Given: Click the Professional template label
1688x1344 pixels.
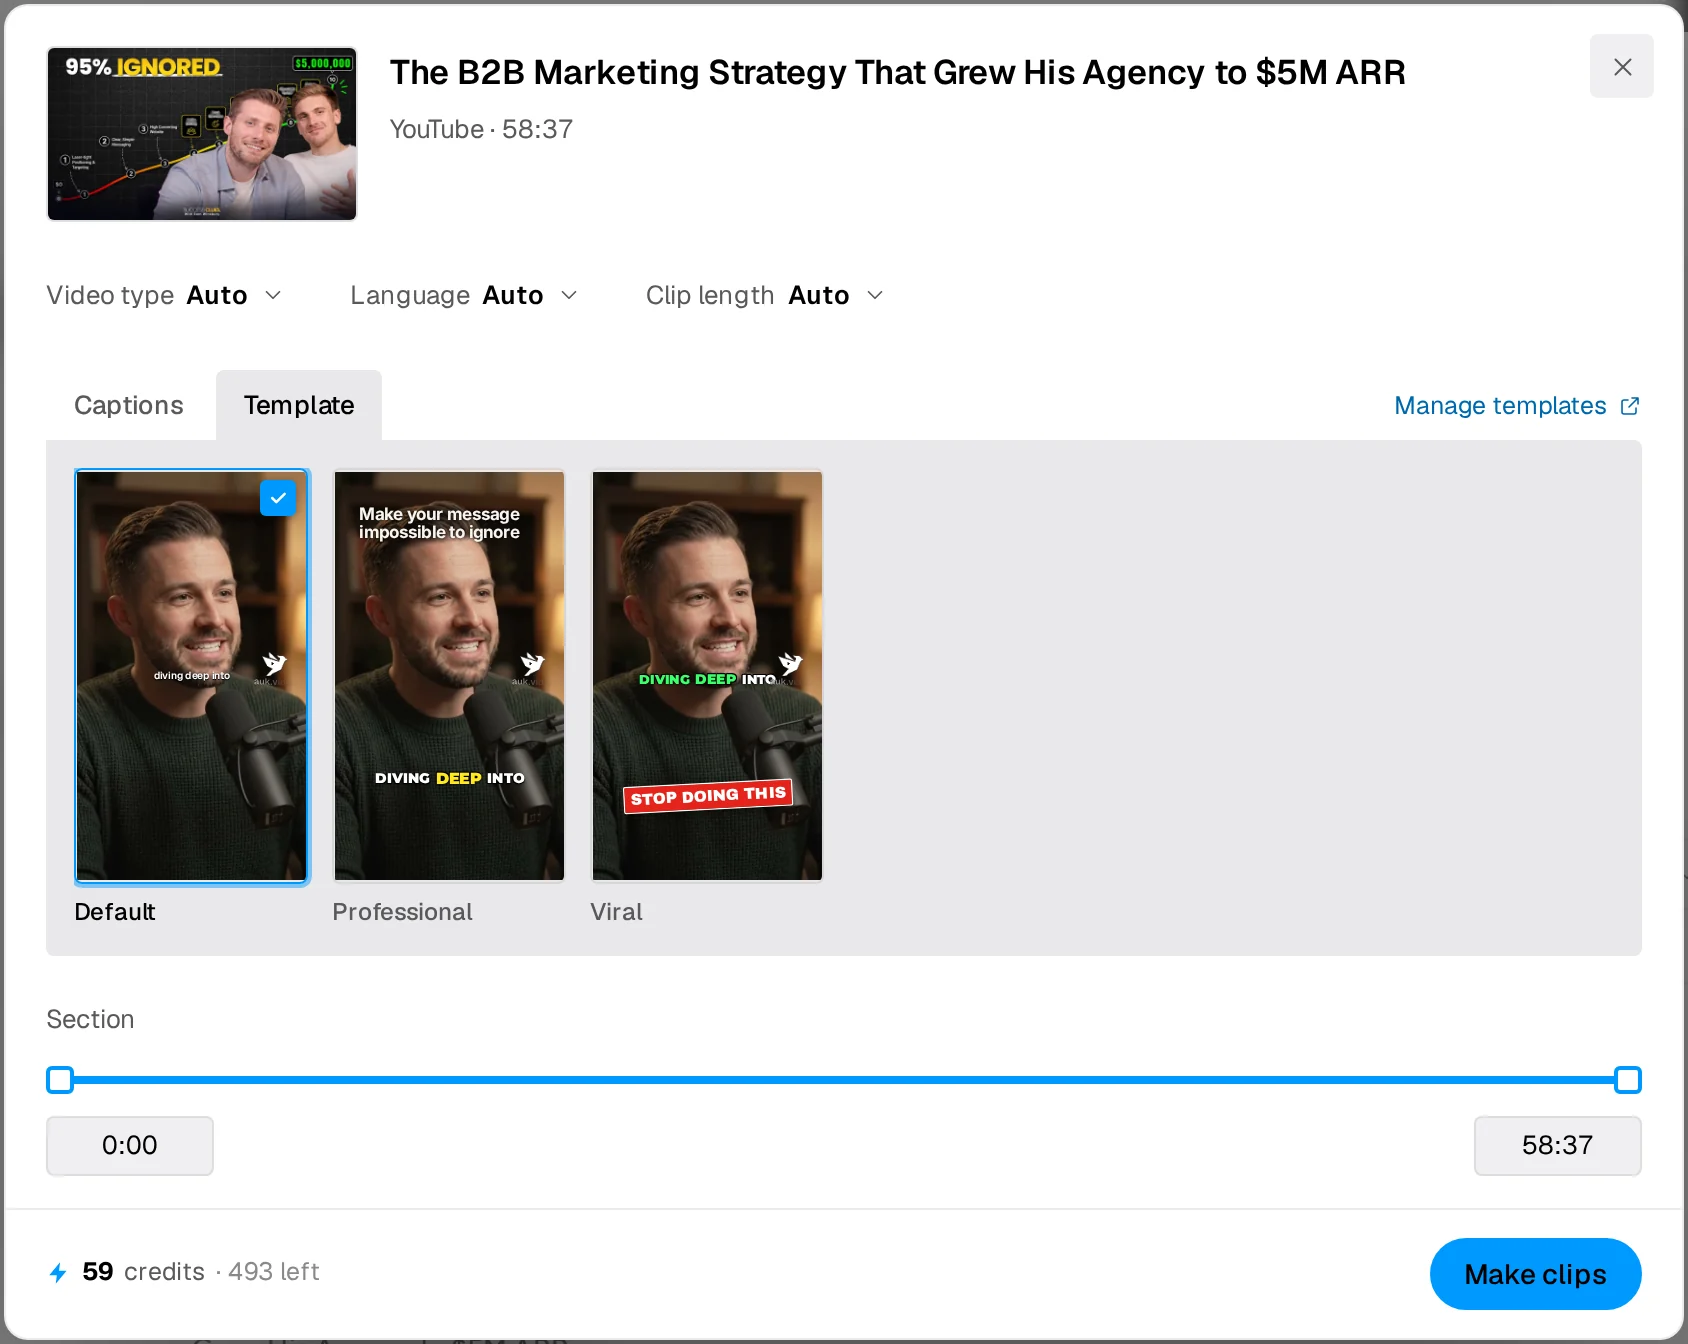Looking at the screenshot, I should [x=402, y=912].
